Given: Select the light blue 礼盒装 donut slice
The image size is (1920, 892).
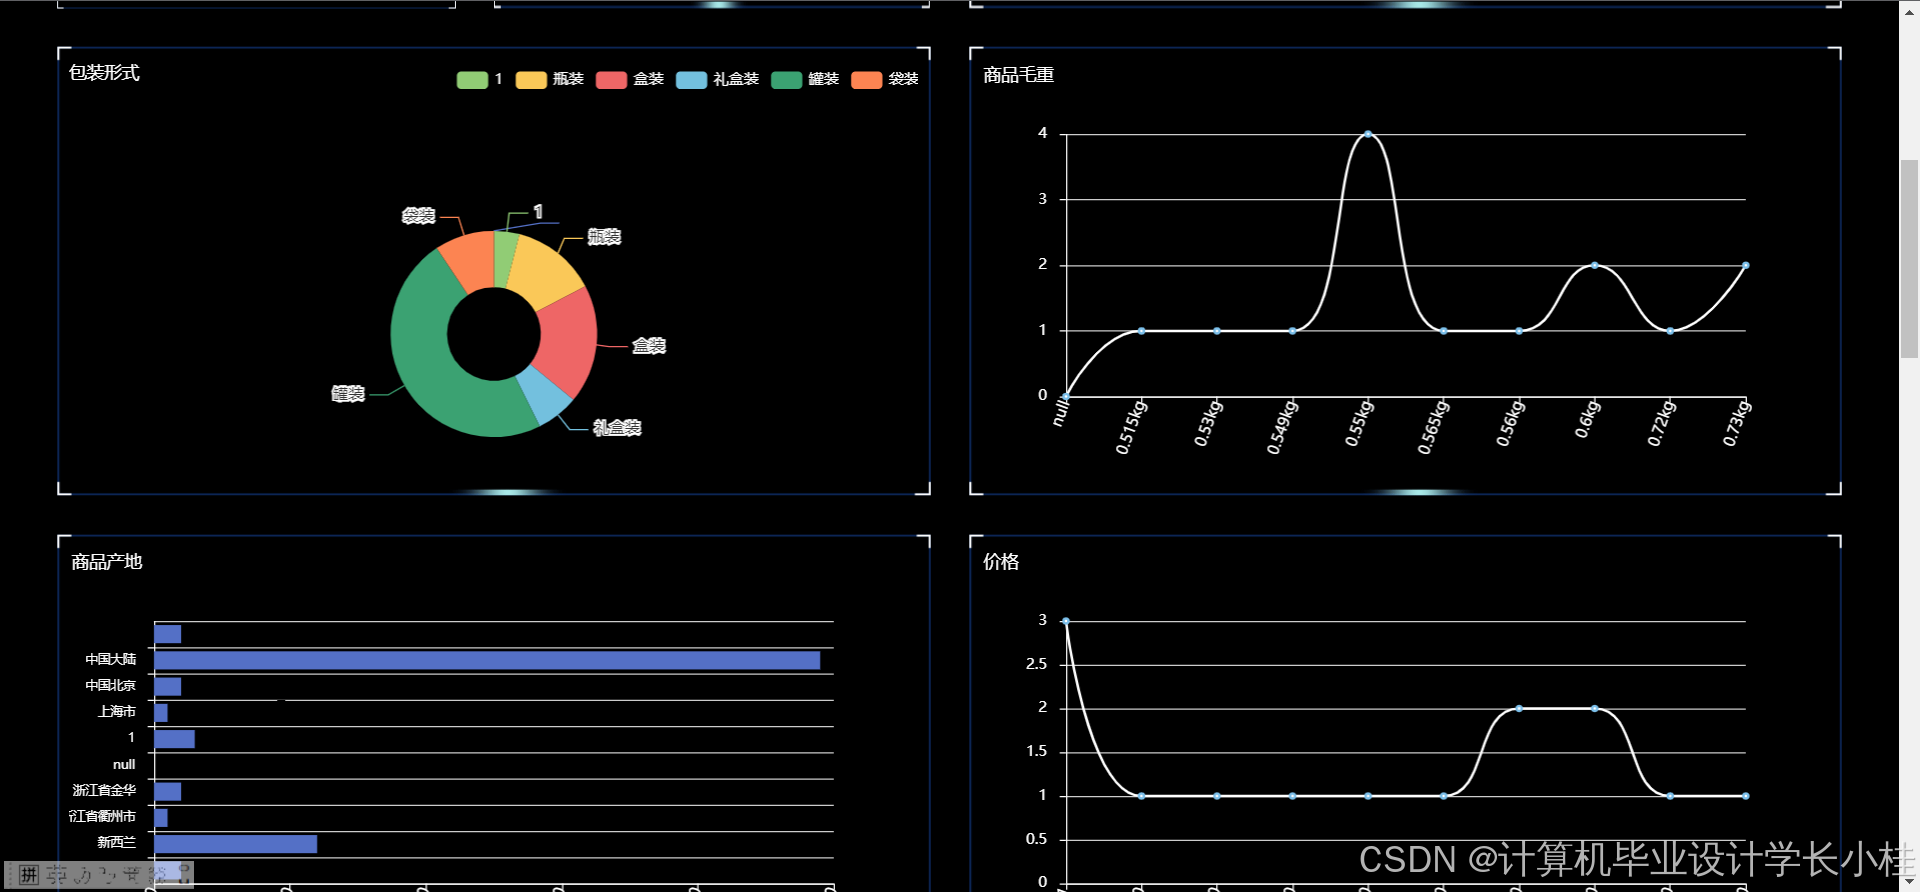Looking at the screenshot, I should [x=545, y=394].
